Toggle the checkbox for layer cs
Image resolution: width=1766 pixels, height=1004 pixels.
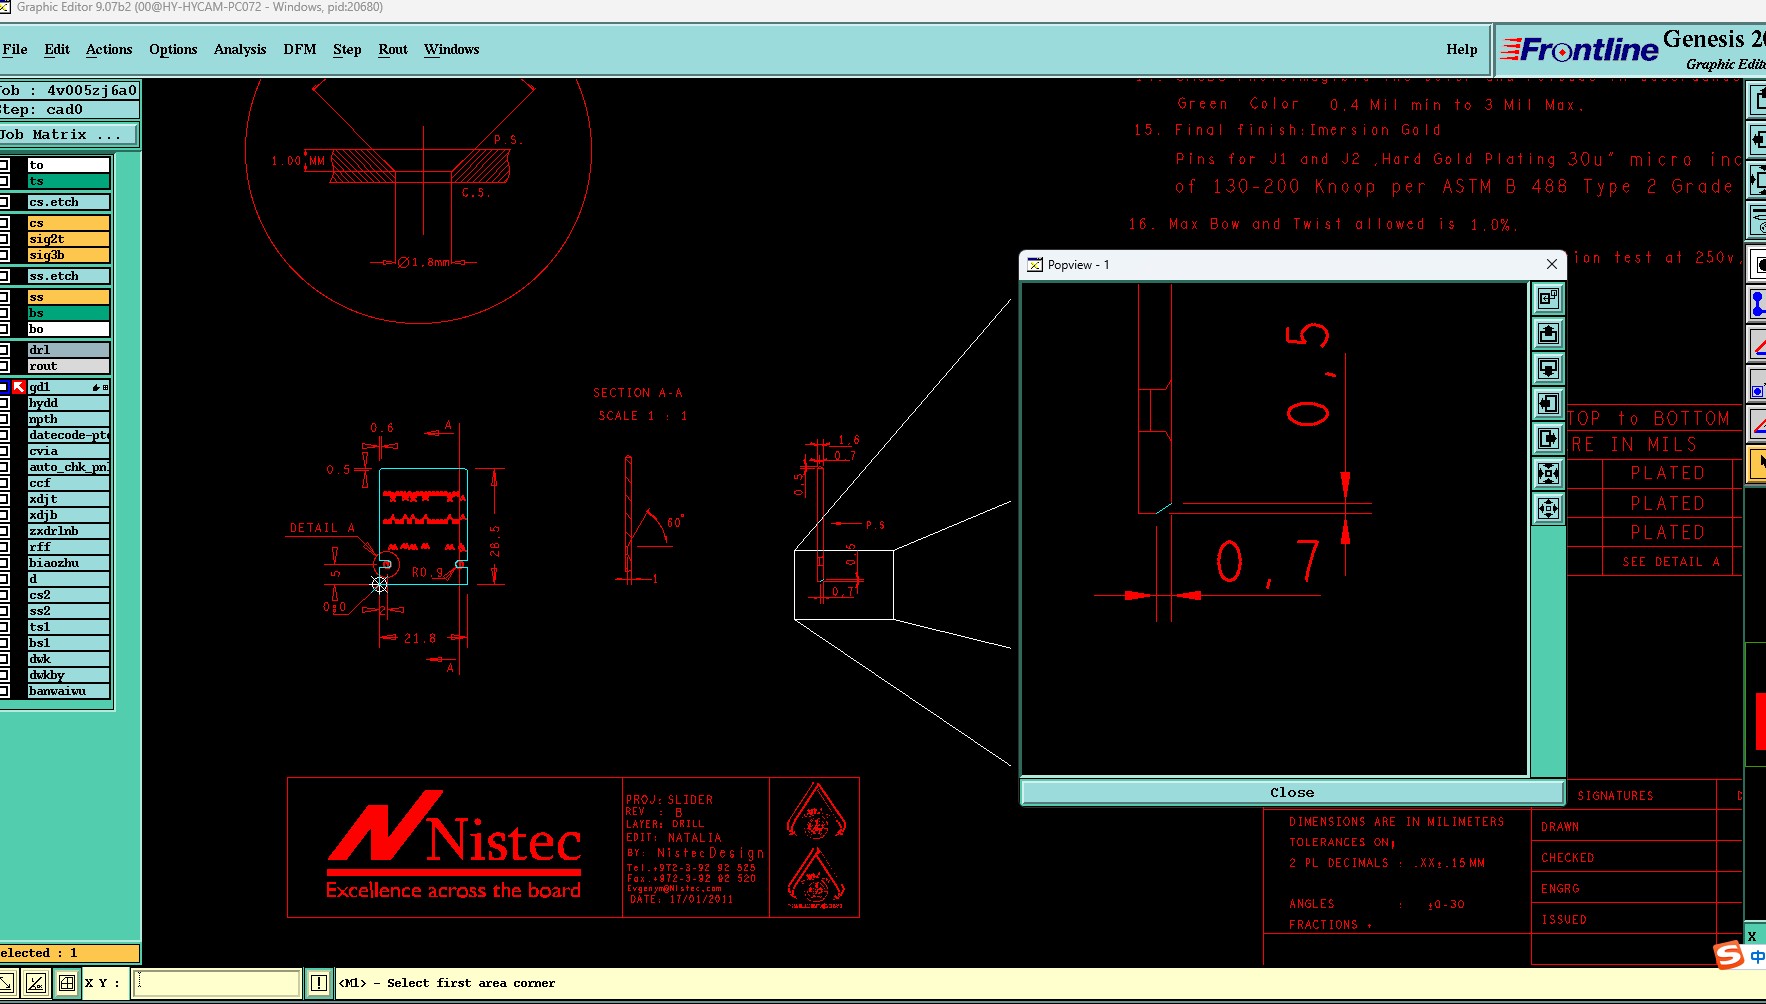pyautogui.click(x=4, y=223)
